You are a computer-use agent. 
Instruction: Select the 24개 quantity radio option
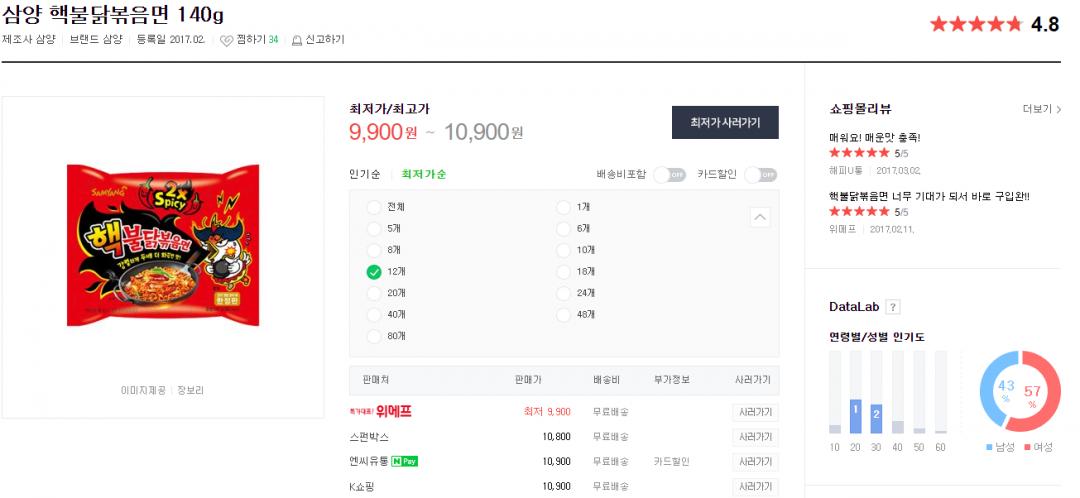tap(564, 293)
